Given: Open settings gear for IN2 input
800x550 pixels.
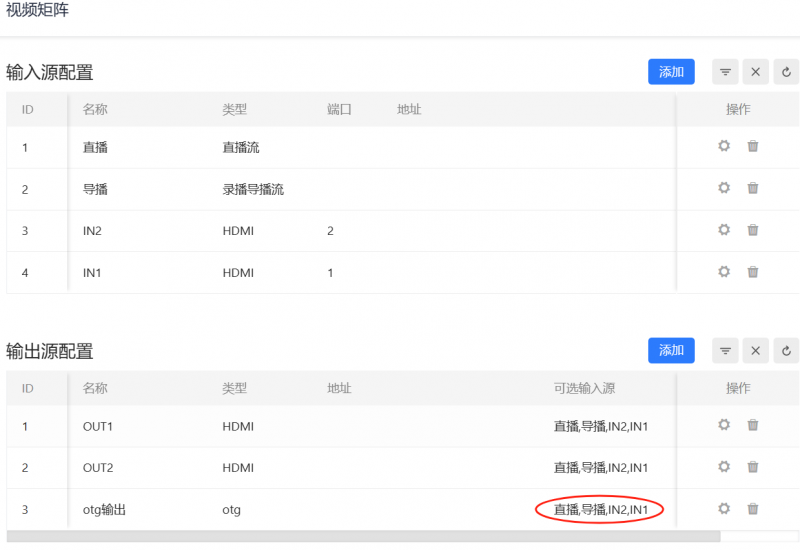Looking at the screenshot, I should tap(724, 230).
